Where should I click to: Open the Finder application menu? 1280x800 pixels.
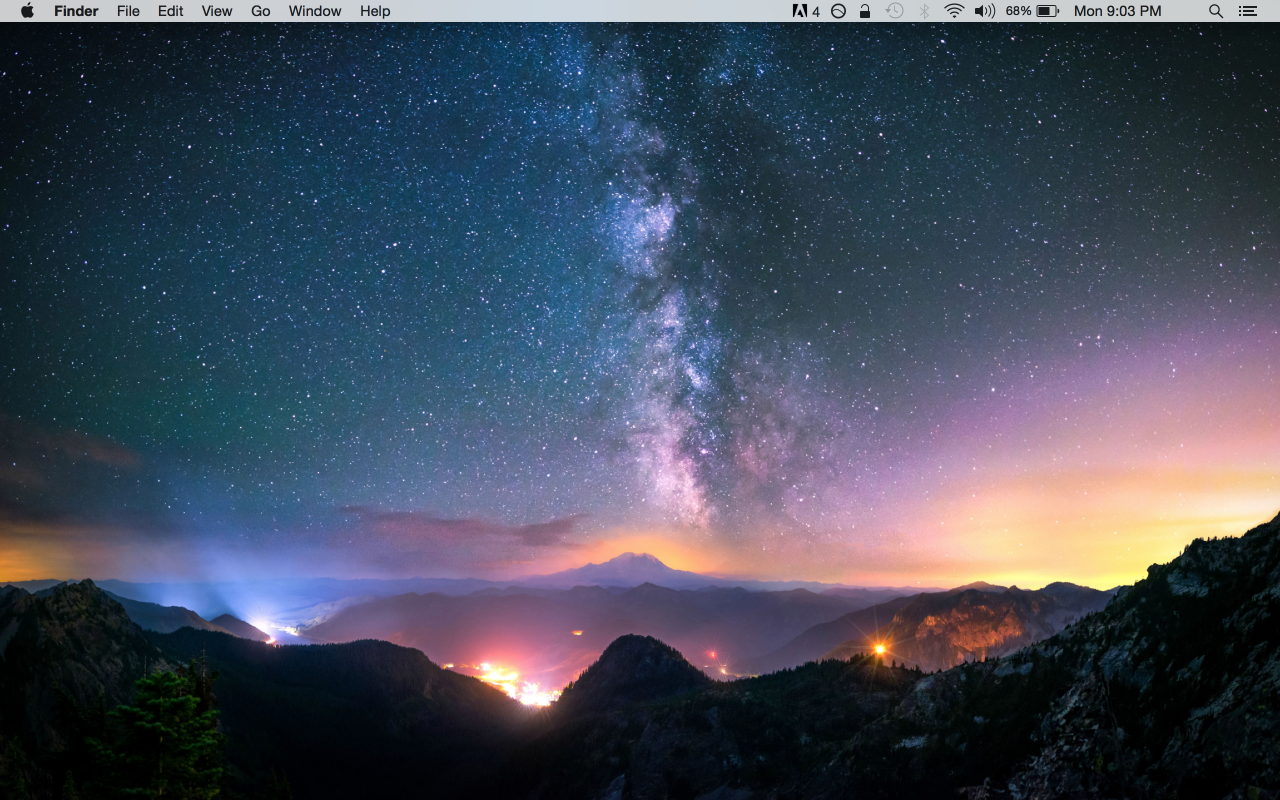pos(76,11)
